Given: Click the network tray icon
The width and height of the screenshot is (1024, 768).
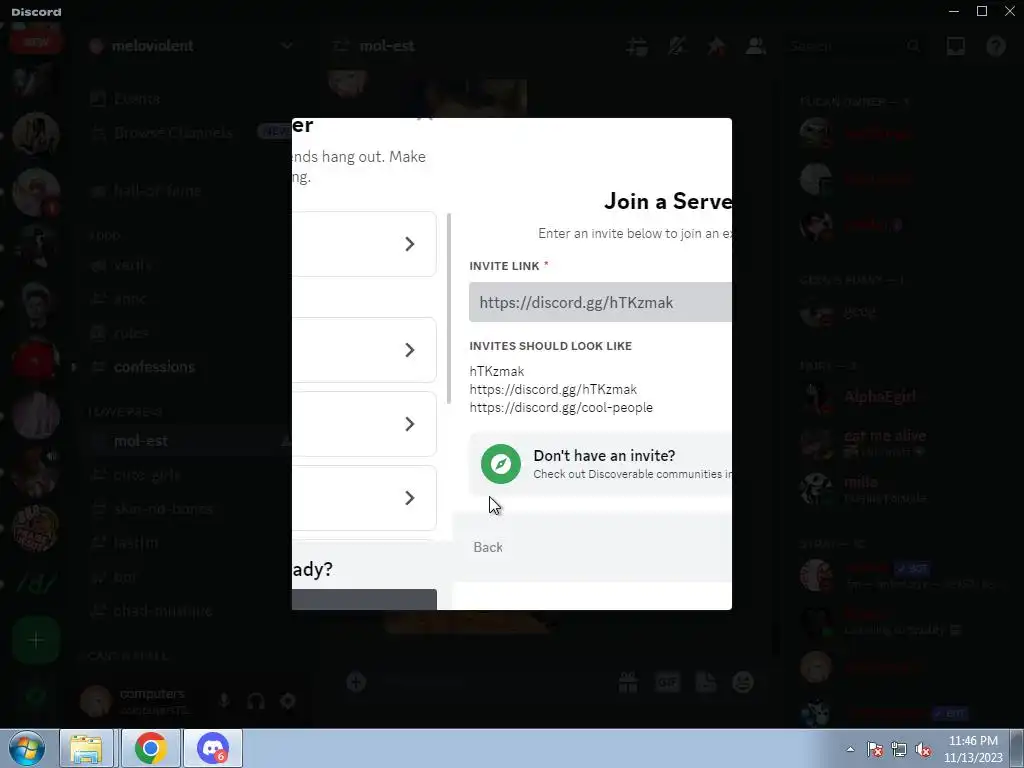Looking at the screenshot, I should (899, 749).
